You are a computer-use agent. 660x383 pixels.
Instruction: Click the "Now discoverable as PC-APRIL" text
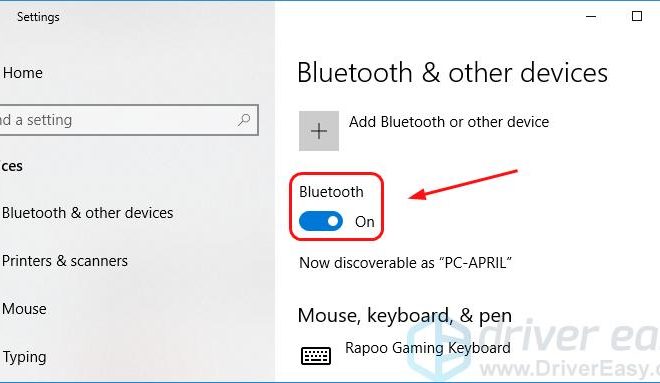coord(405,263)
